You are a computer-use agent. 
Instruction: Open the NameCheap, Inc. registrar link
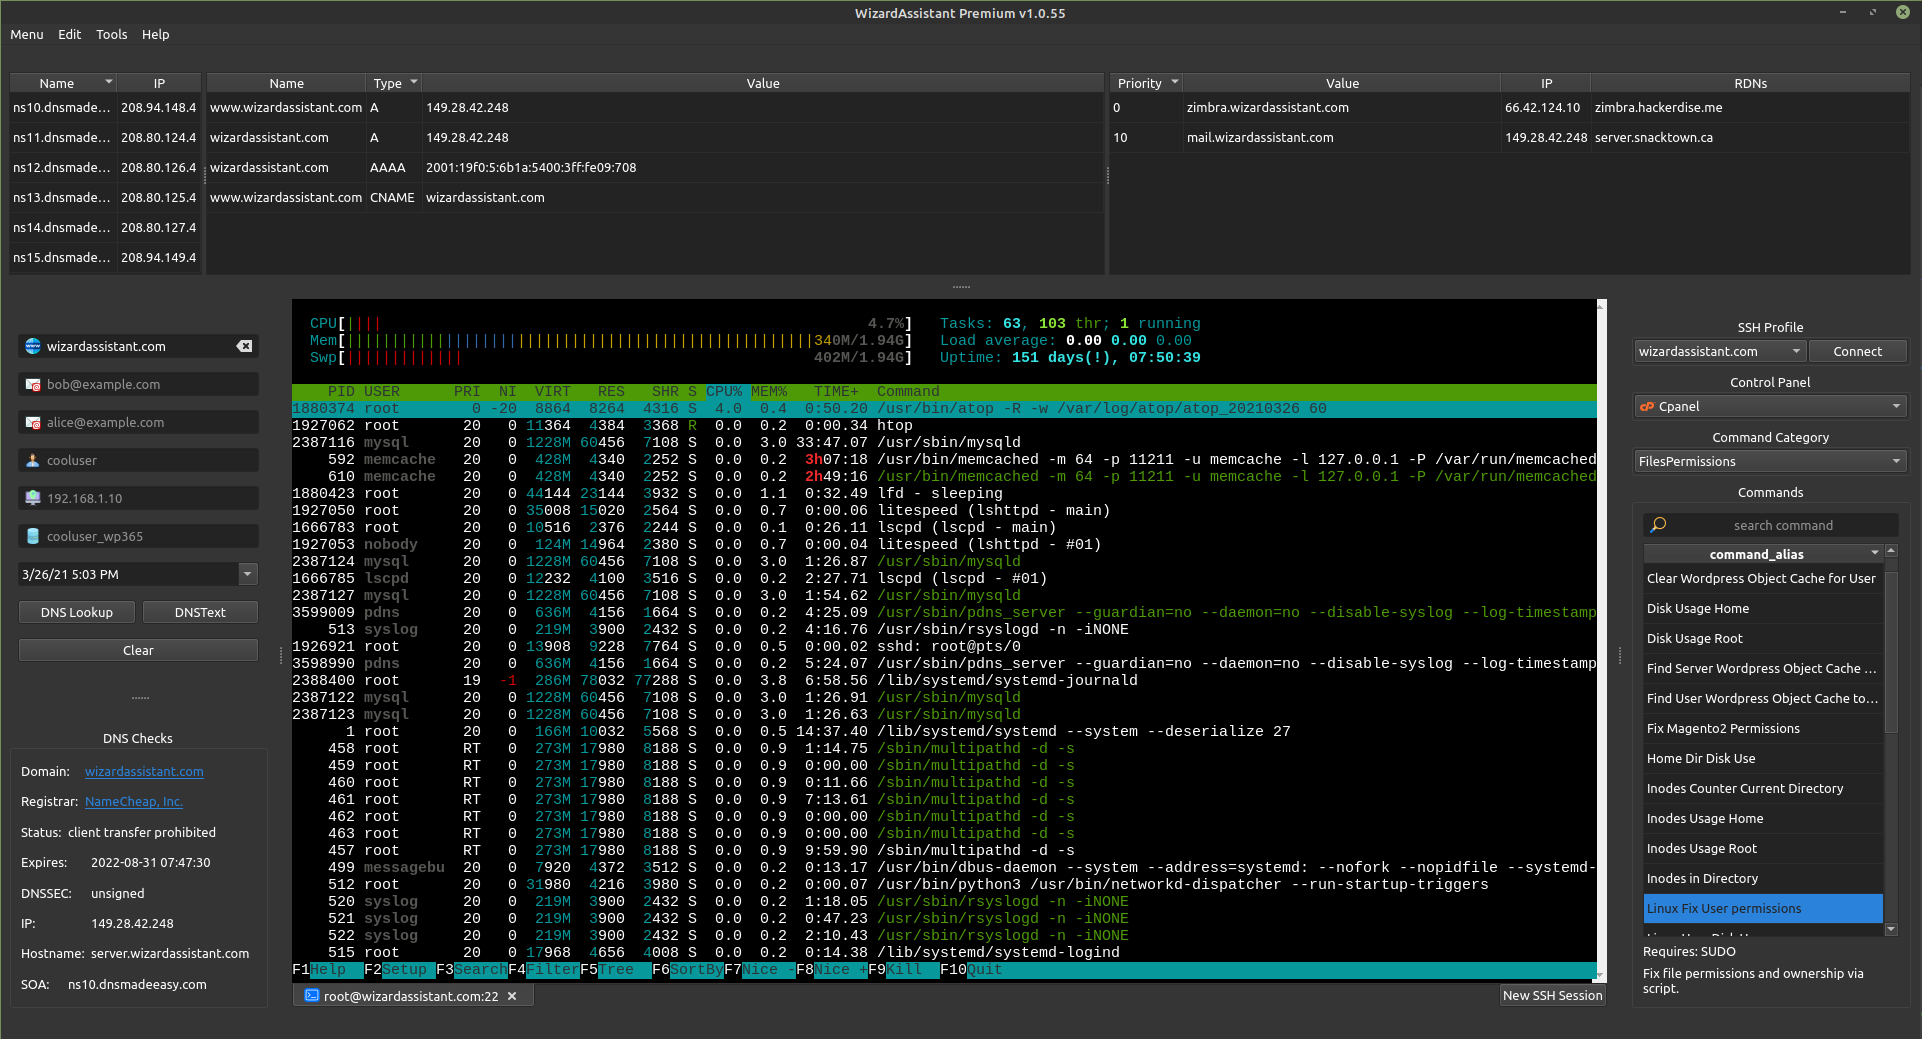(133, 801)
